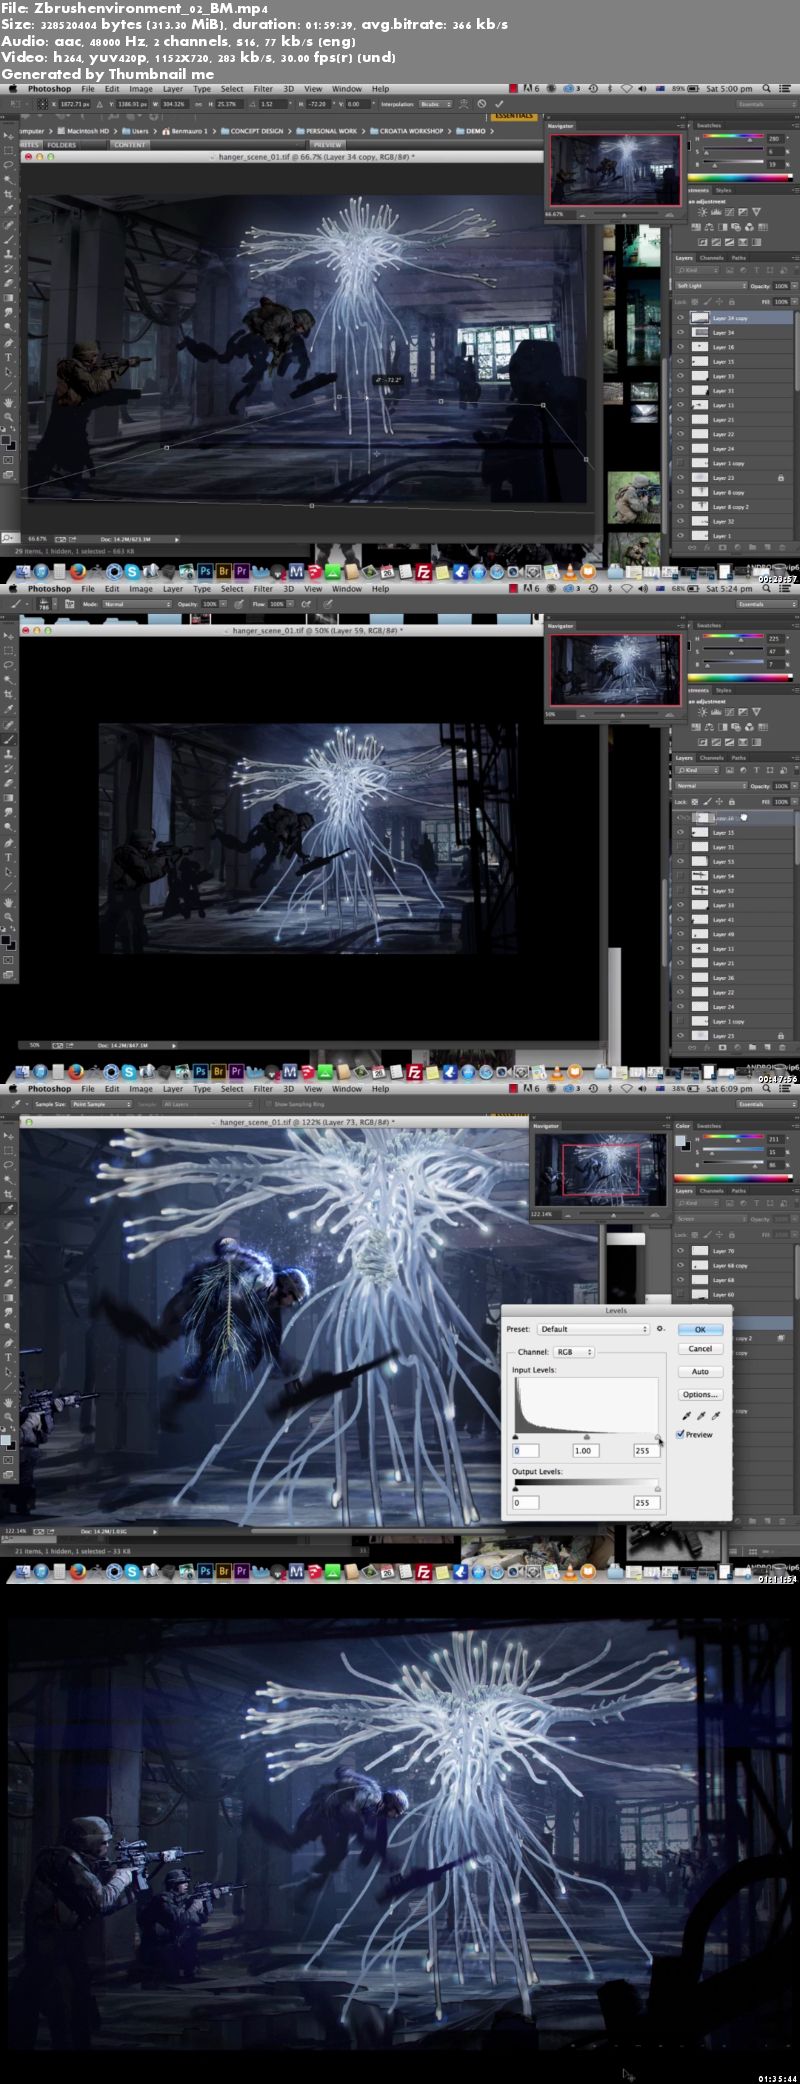
Task: Show the hidden Layer 1 copy in the 5:00 pm frame
Action: tap(681, 463)
